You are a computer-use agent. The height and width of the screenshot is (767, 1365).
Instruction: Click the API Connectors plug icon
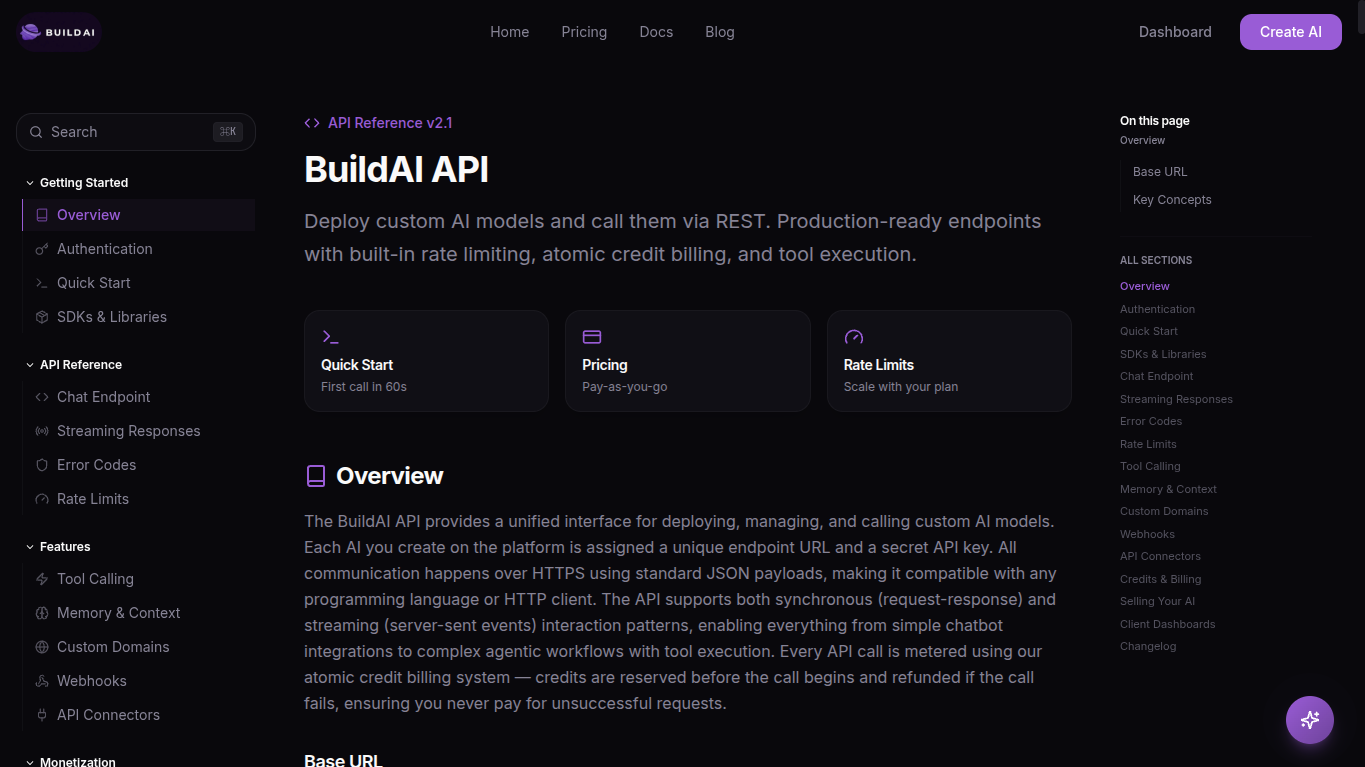(x=42, y=715)
